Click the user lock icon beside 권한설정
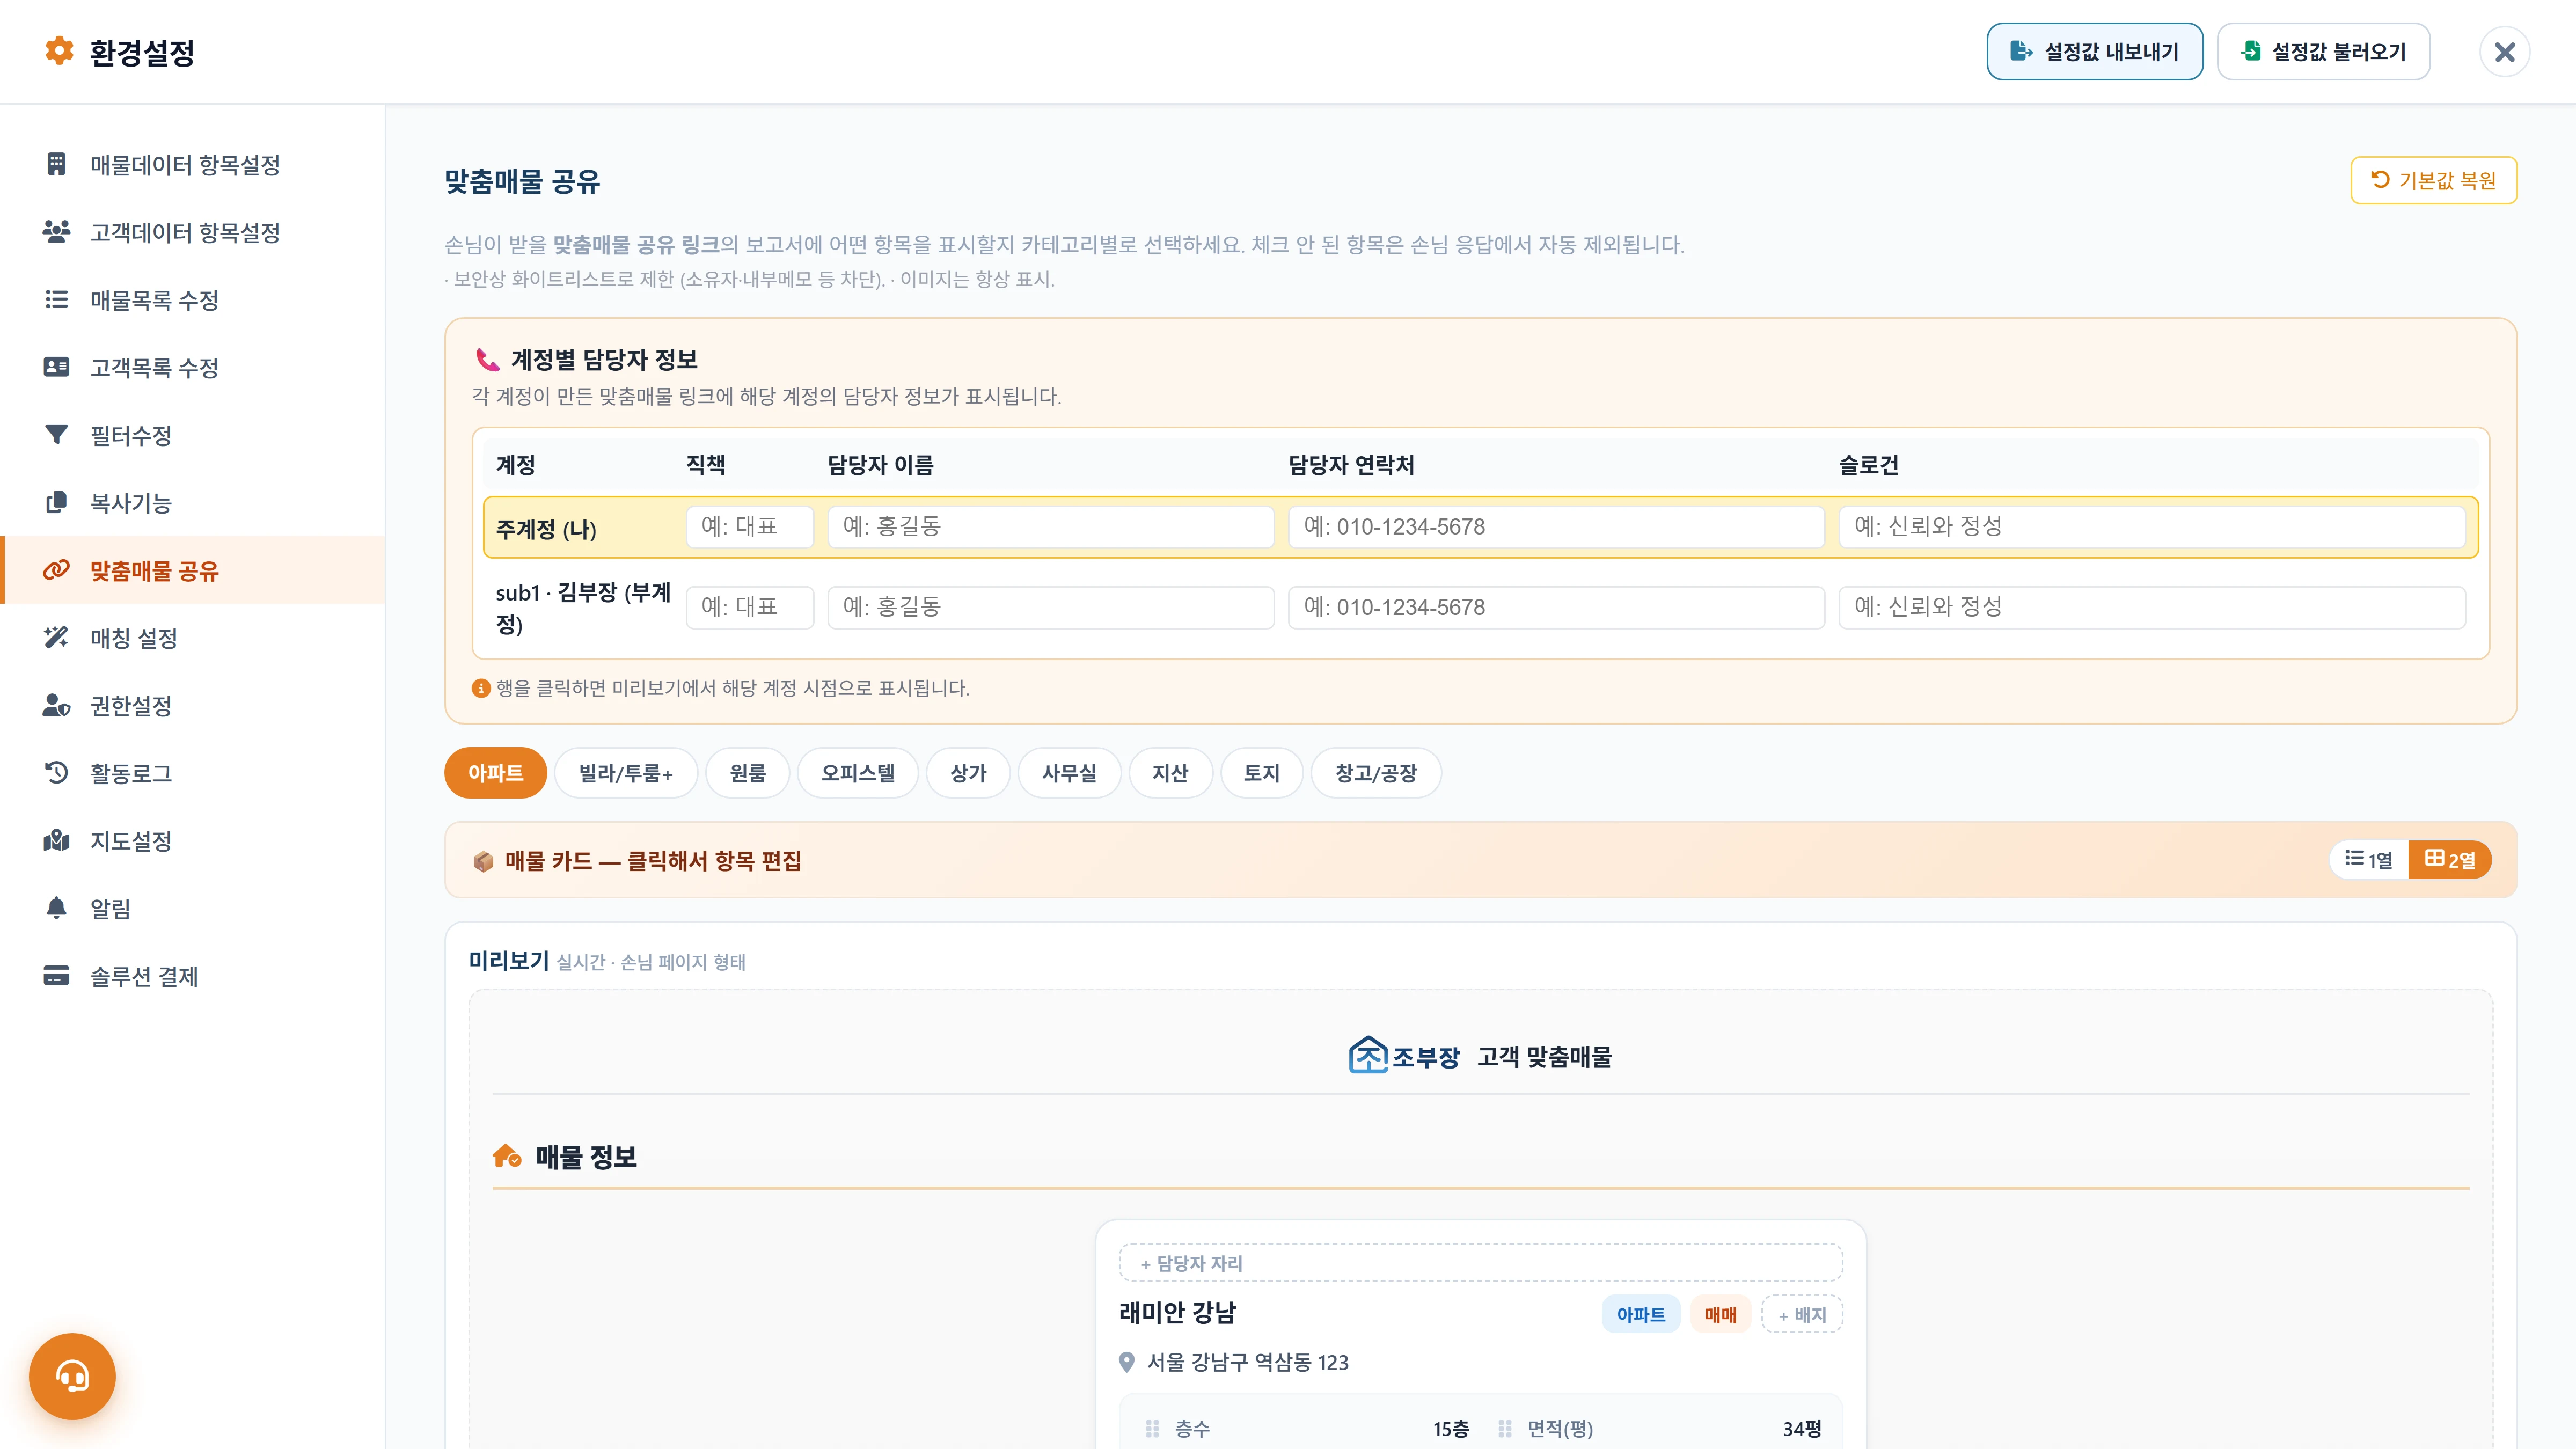 pyautogui.click(x=56, y=705)
